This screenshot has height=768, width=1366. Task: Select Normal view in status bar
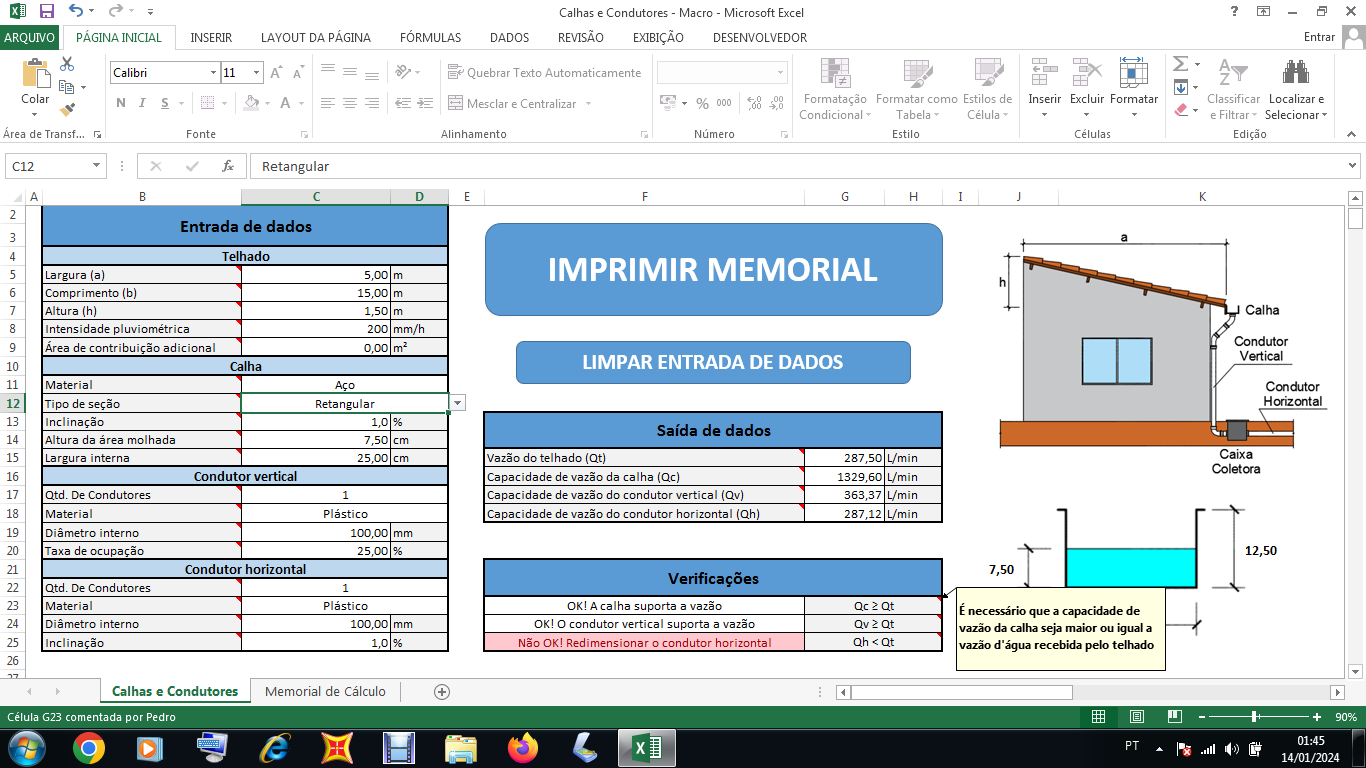point(1098,717)
